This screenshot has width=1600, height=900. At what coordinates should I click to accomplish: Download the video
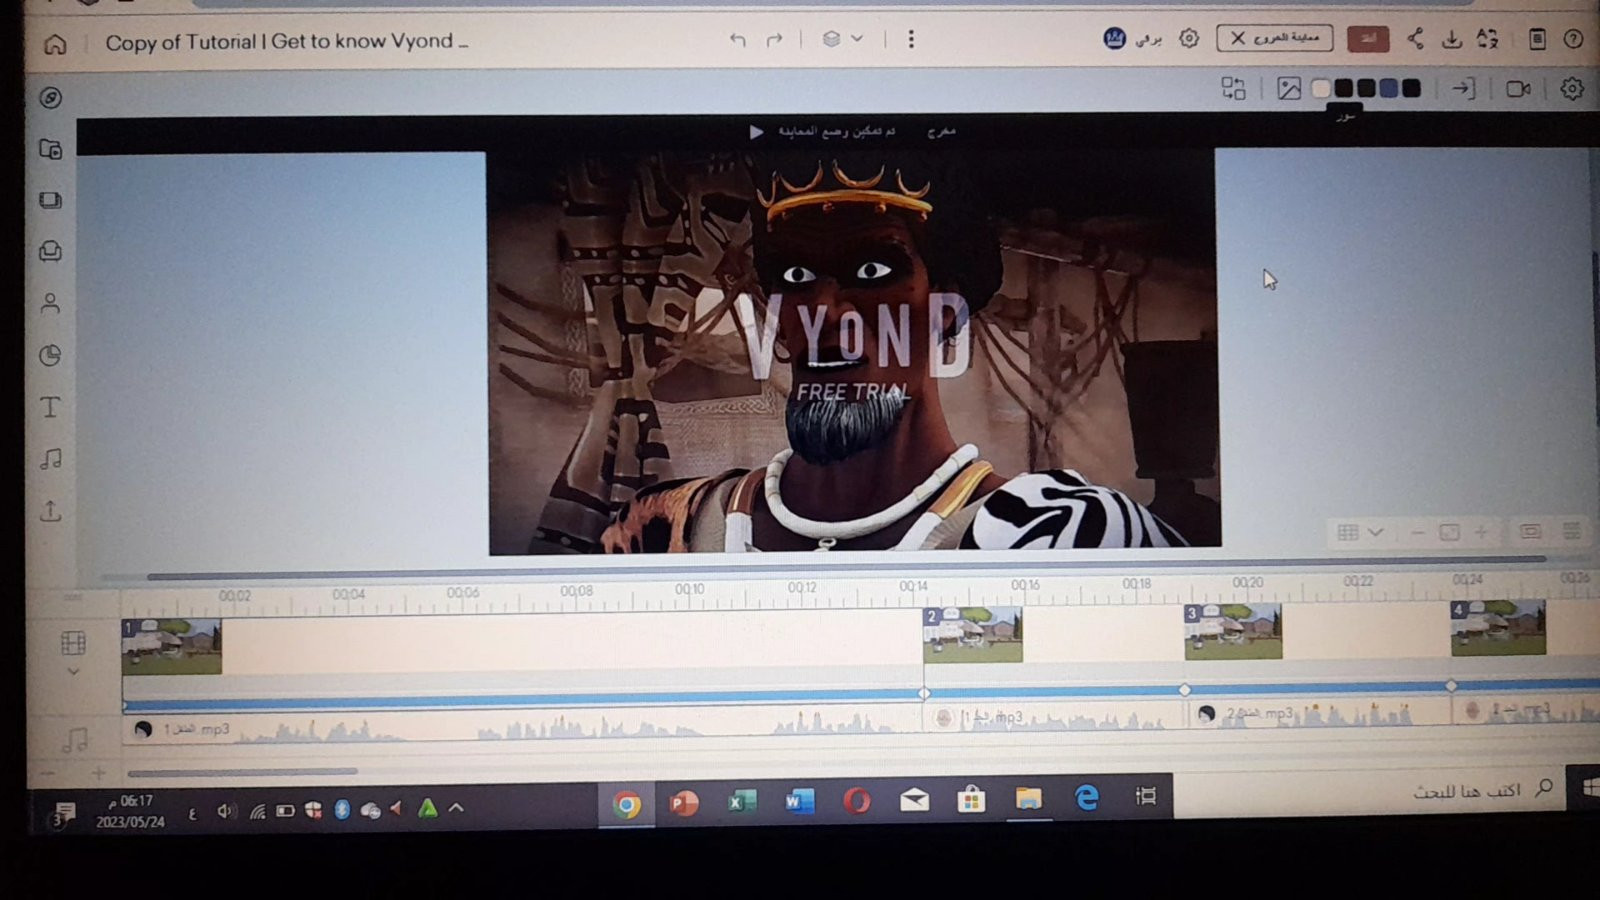click(x=1451, y=39)
